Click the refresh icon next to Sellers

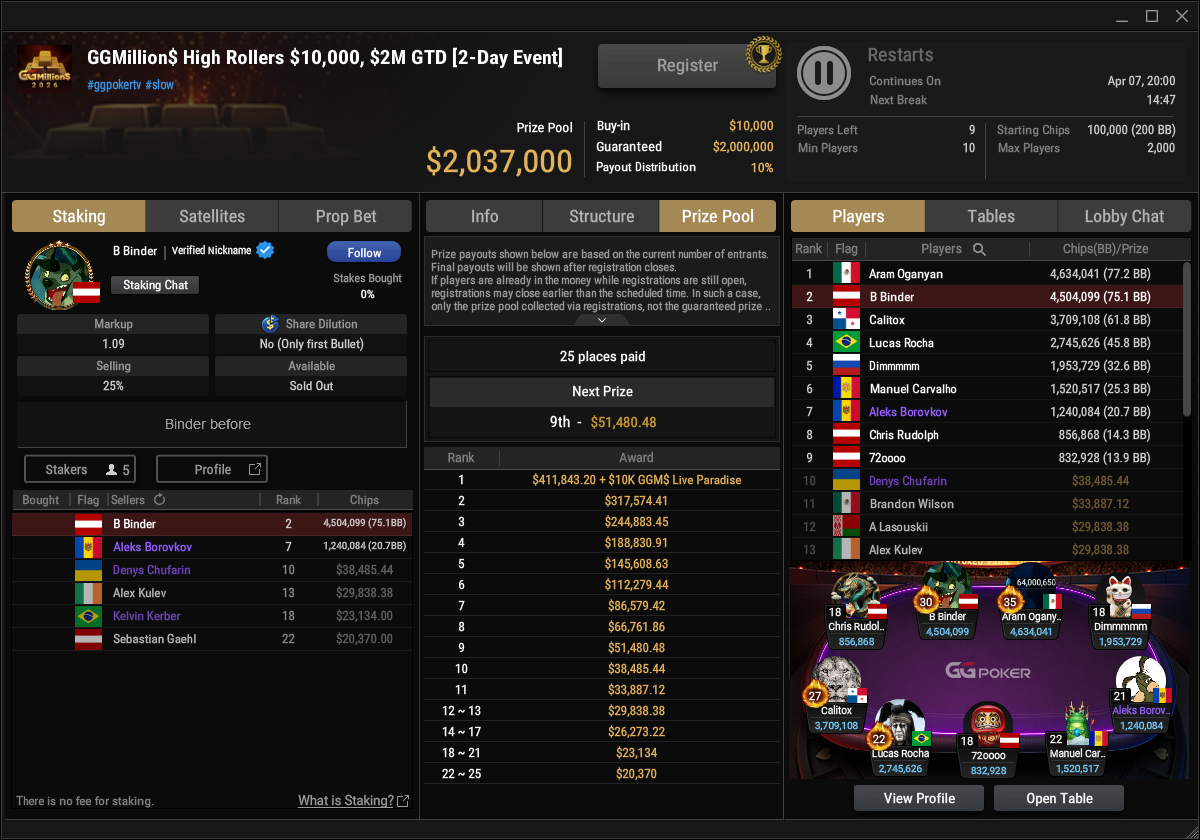(x=159, y=500)
